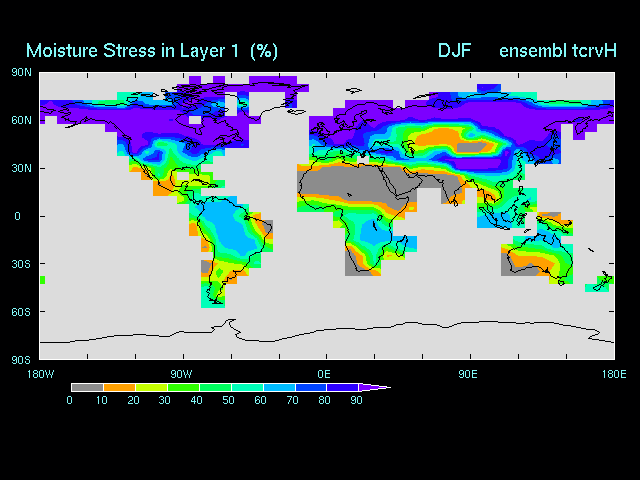
Task: Click the 'ensembl tcrvH' label
Action: tap(558, 51)
